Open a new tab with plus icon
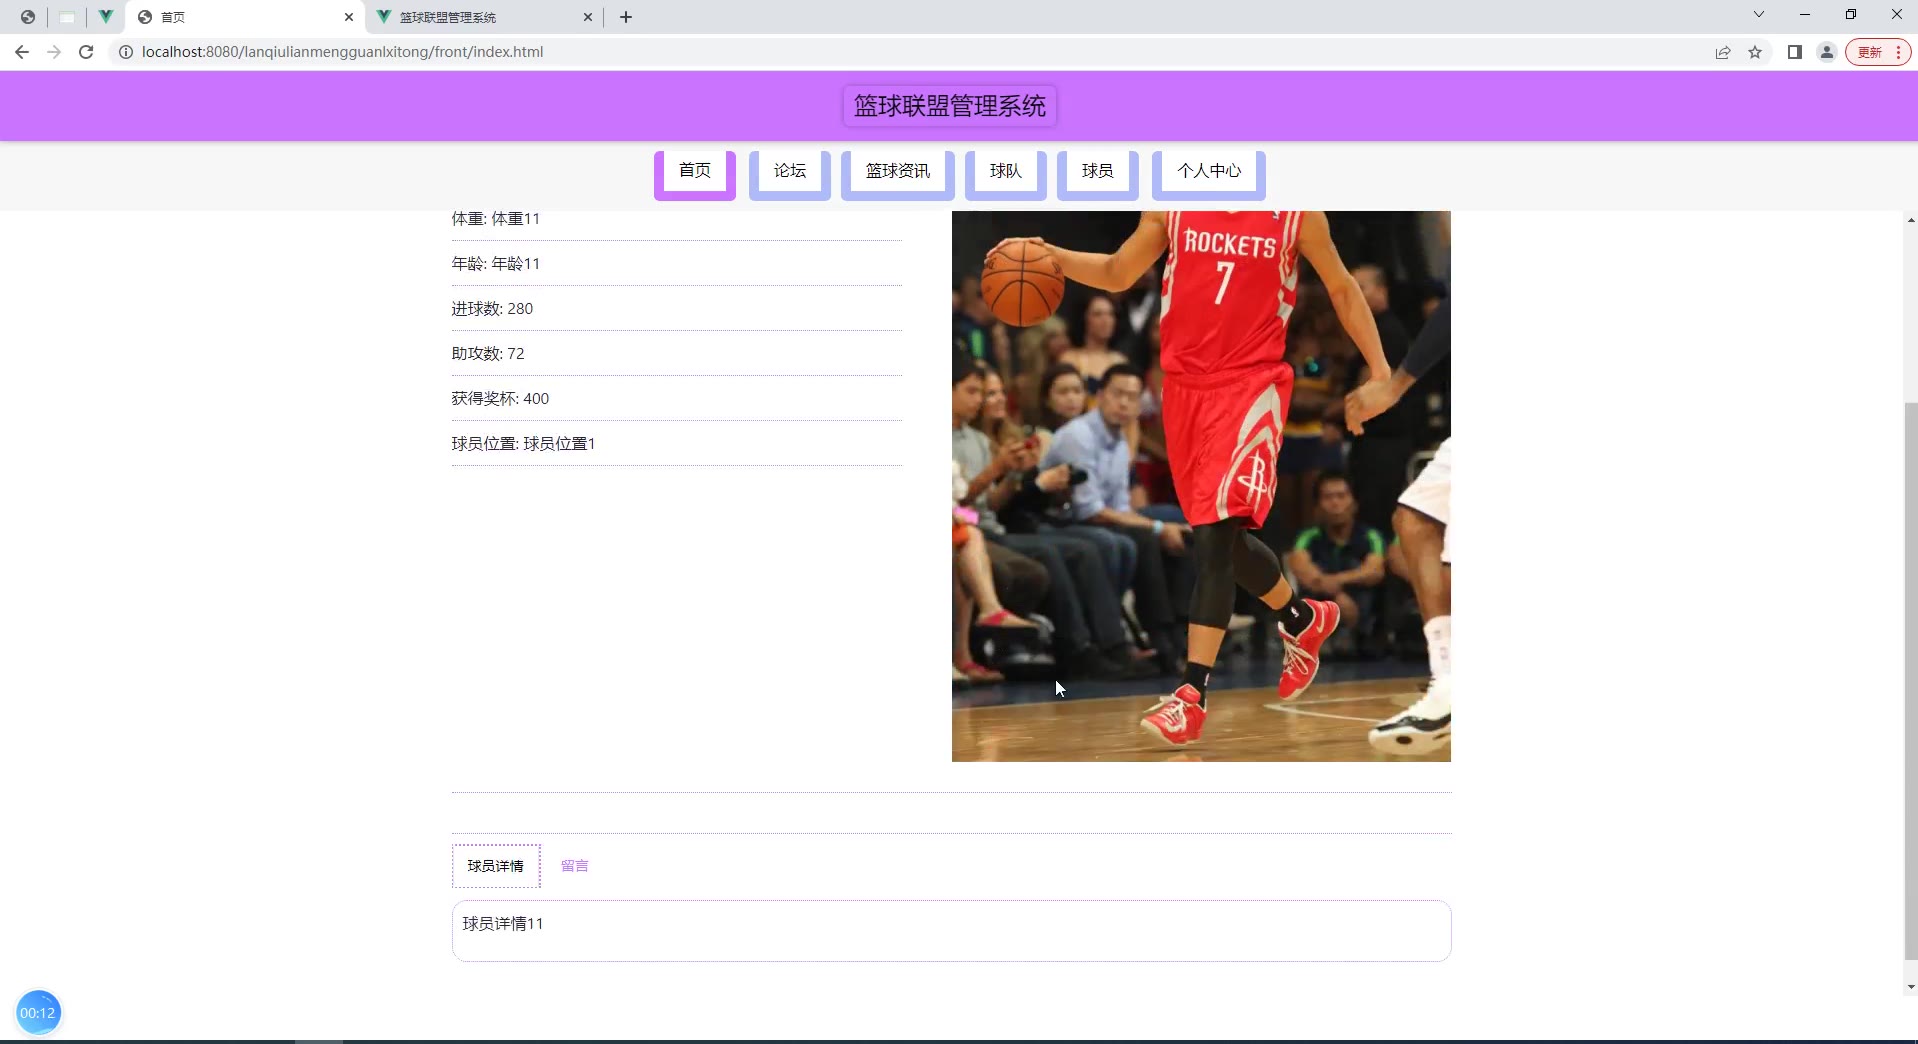Screen dimensions: 1918x1044 [626, 17]
